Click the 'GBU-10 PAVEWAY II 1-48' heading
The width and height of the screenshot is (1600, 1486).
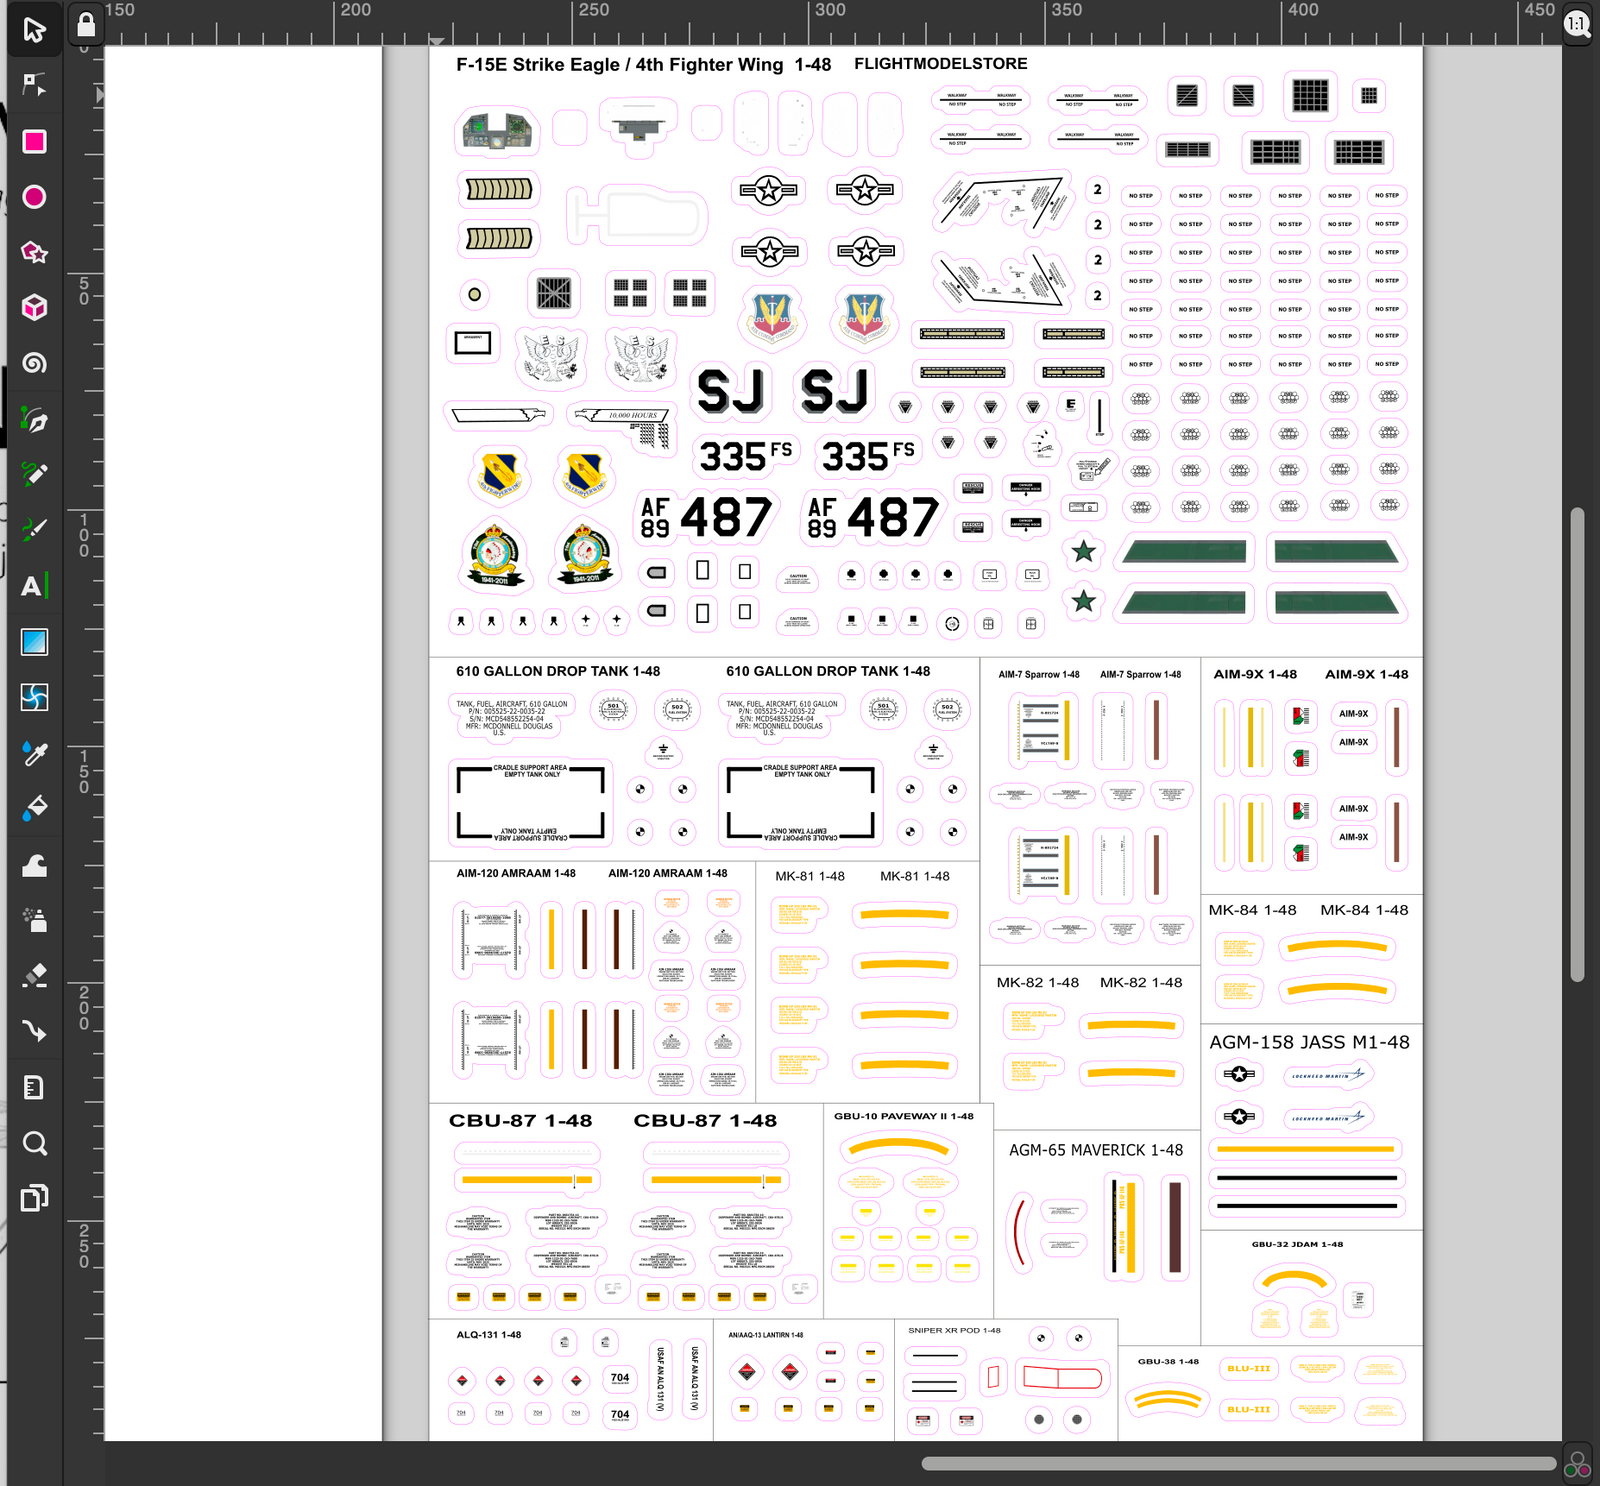(x=904, y=1117)
